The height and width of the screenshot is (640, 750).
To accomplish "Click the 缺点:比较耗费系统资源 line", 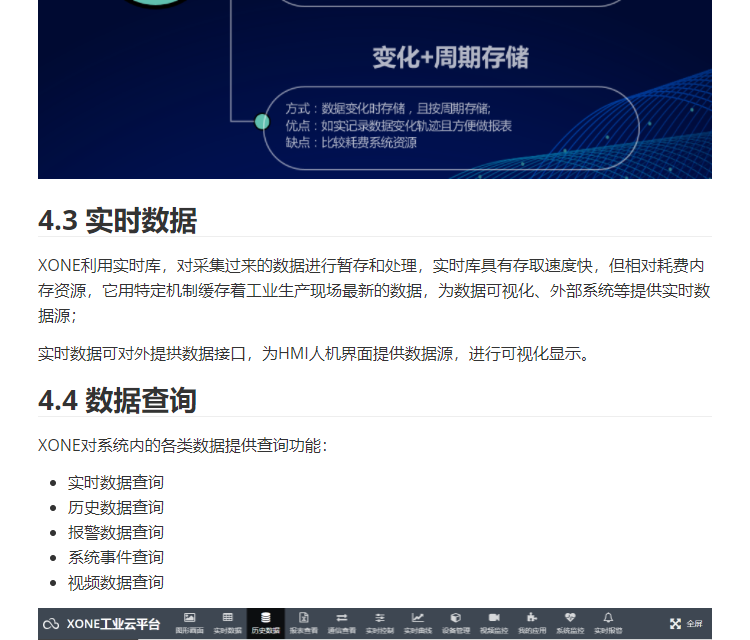I will (351, 143).
